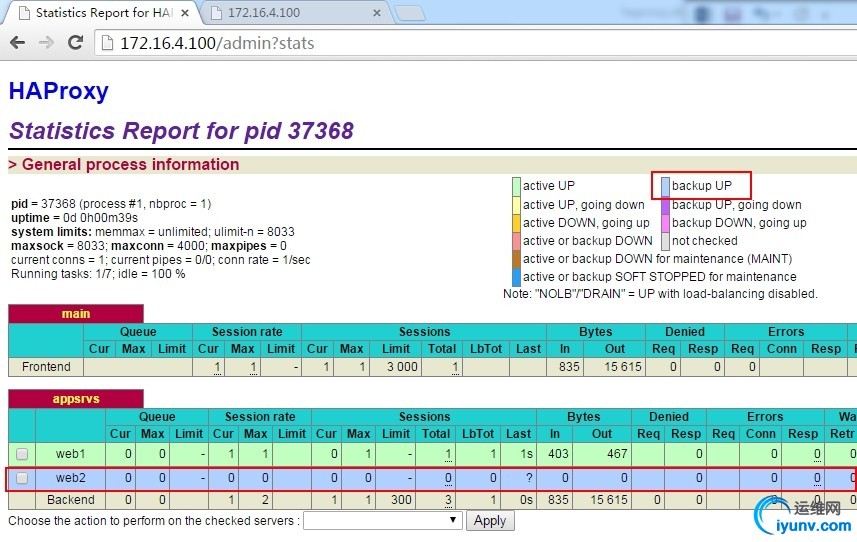This screenshot has width=857, height=542.
Task: Click the Errors header in main table
Action: (786, 332)
